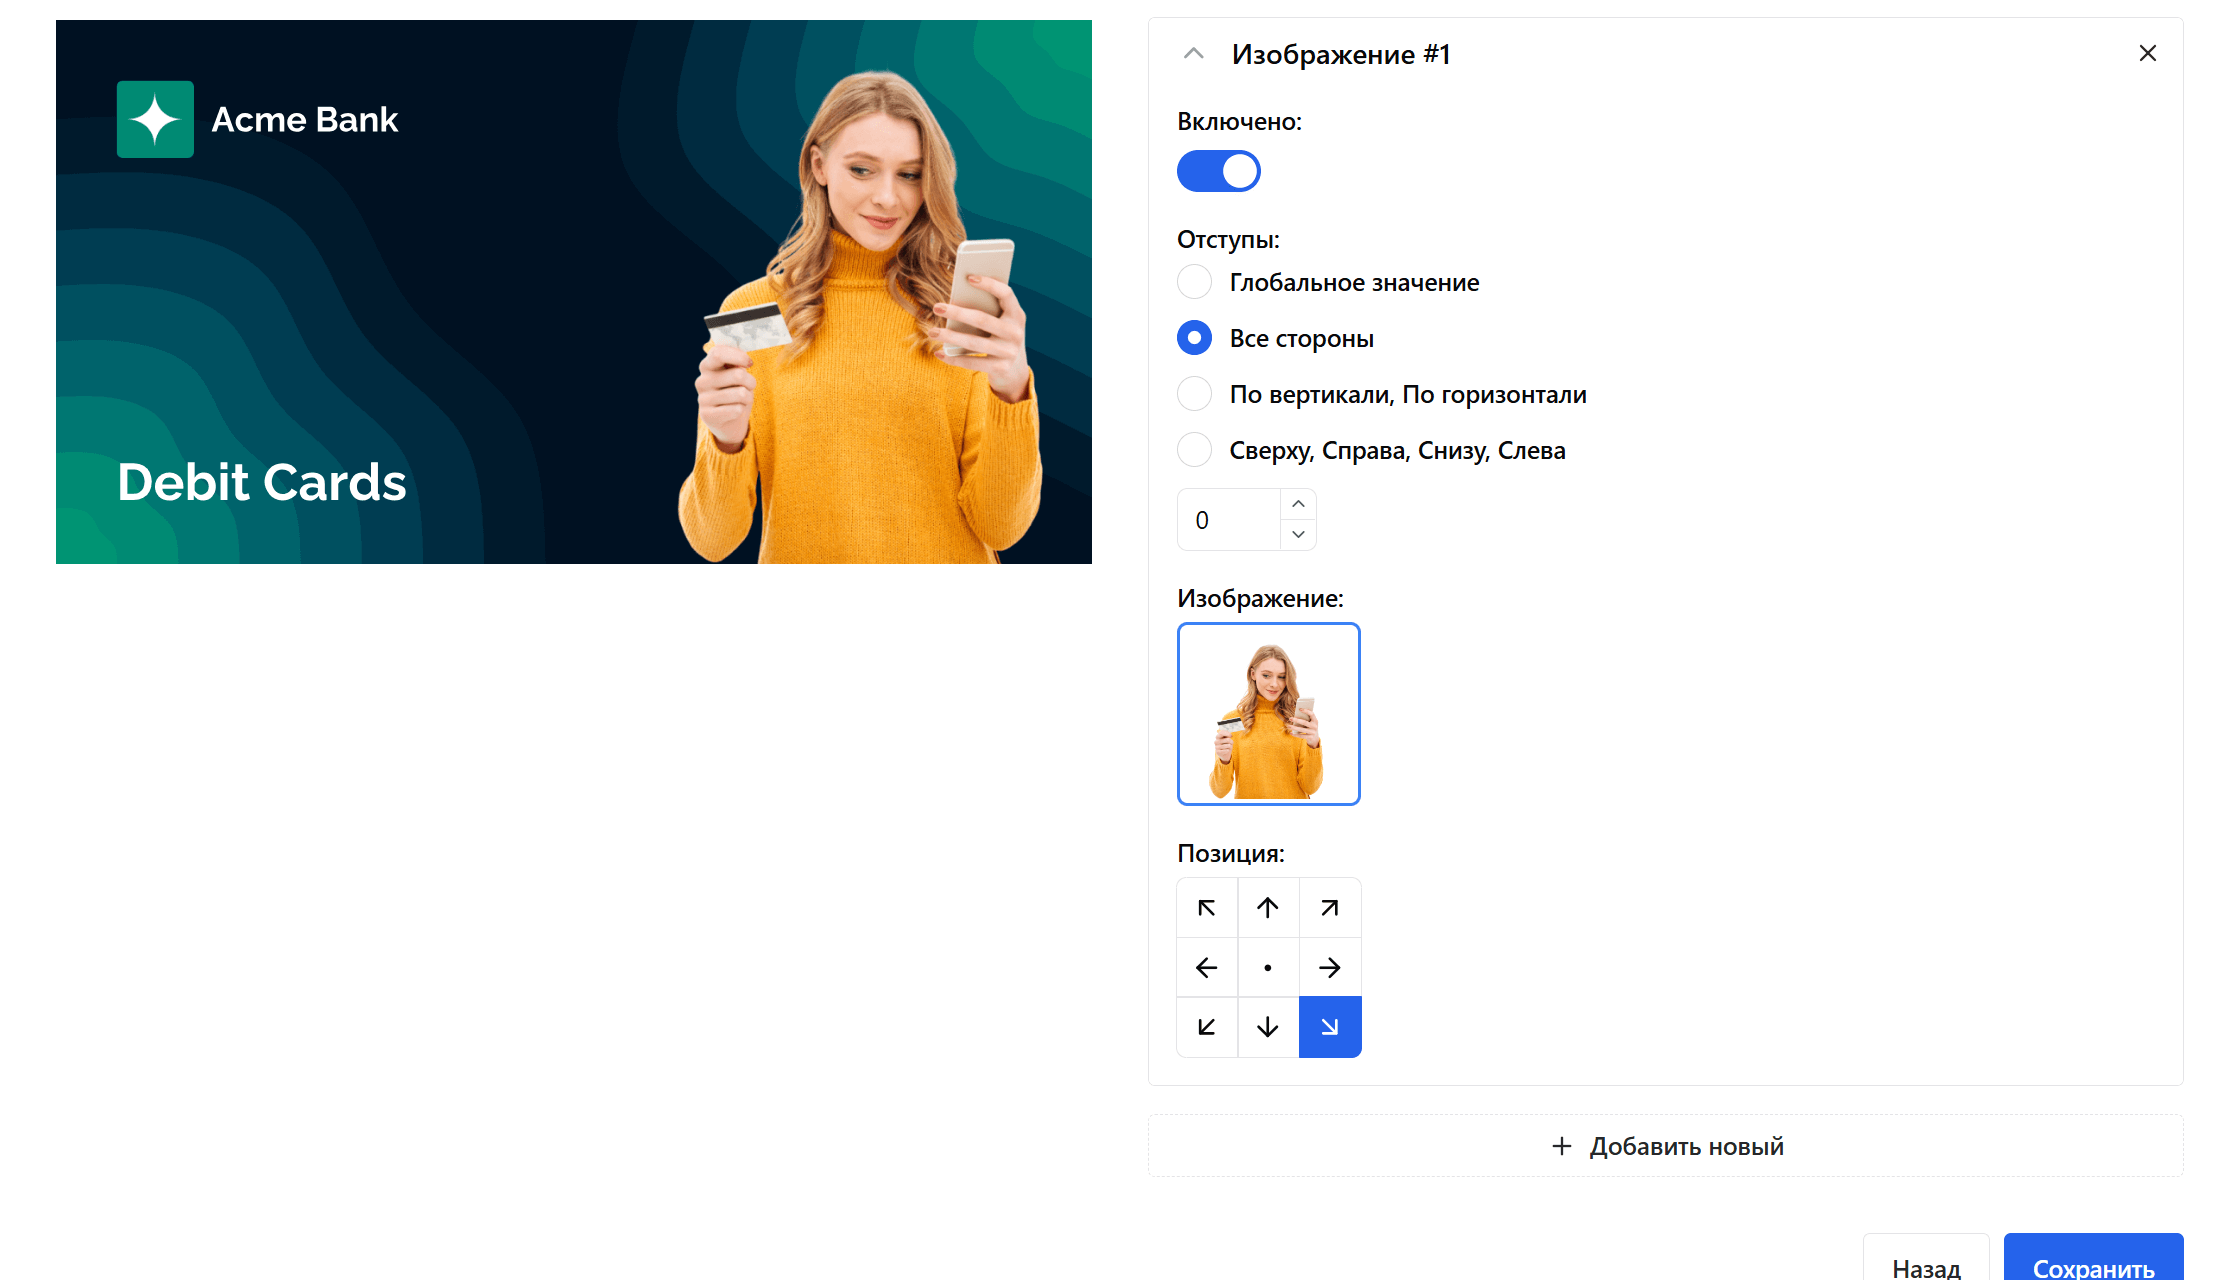Select По вертикали, По горизонтали option
Viewport: 2240px width, 1280px height.
coord(1195,394)
